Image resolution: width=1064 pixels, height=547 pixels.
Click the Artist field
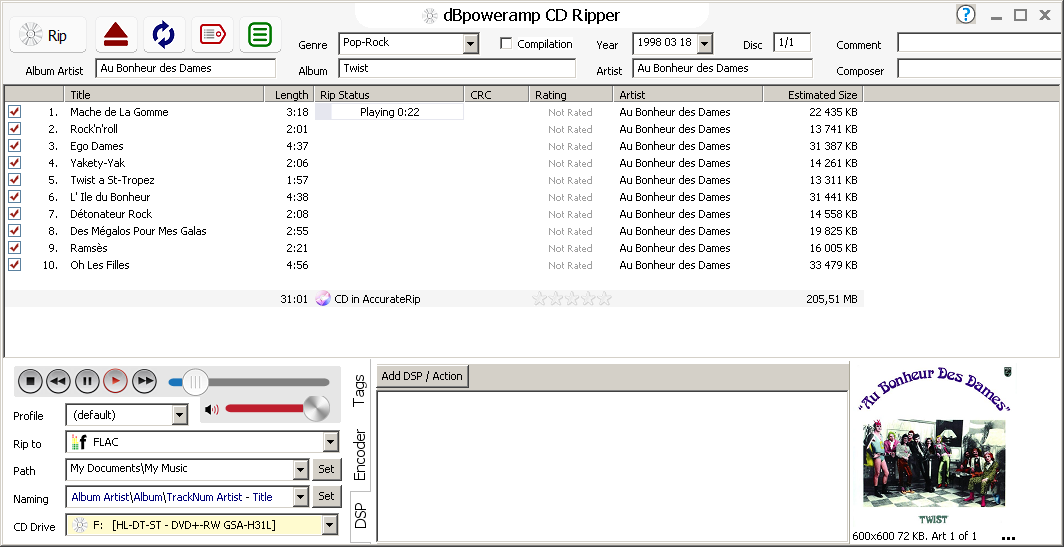[722, 68]
